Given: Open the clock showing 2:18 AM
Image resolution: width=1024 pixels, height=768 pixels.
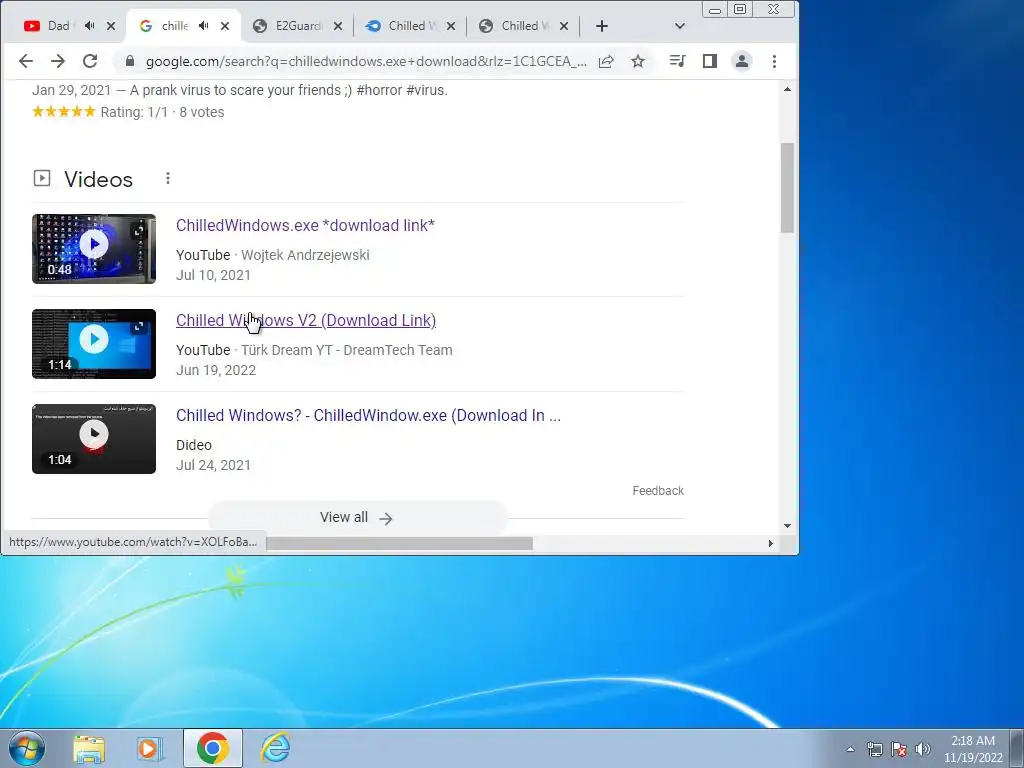Looking at the screenshot, I should 973,749.
